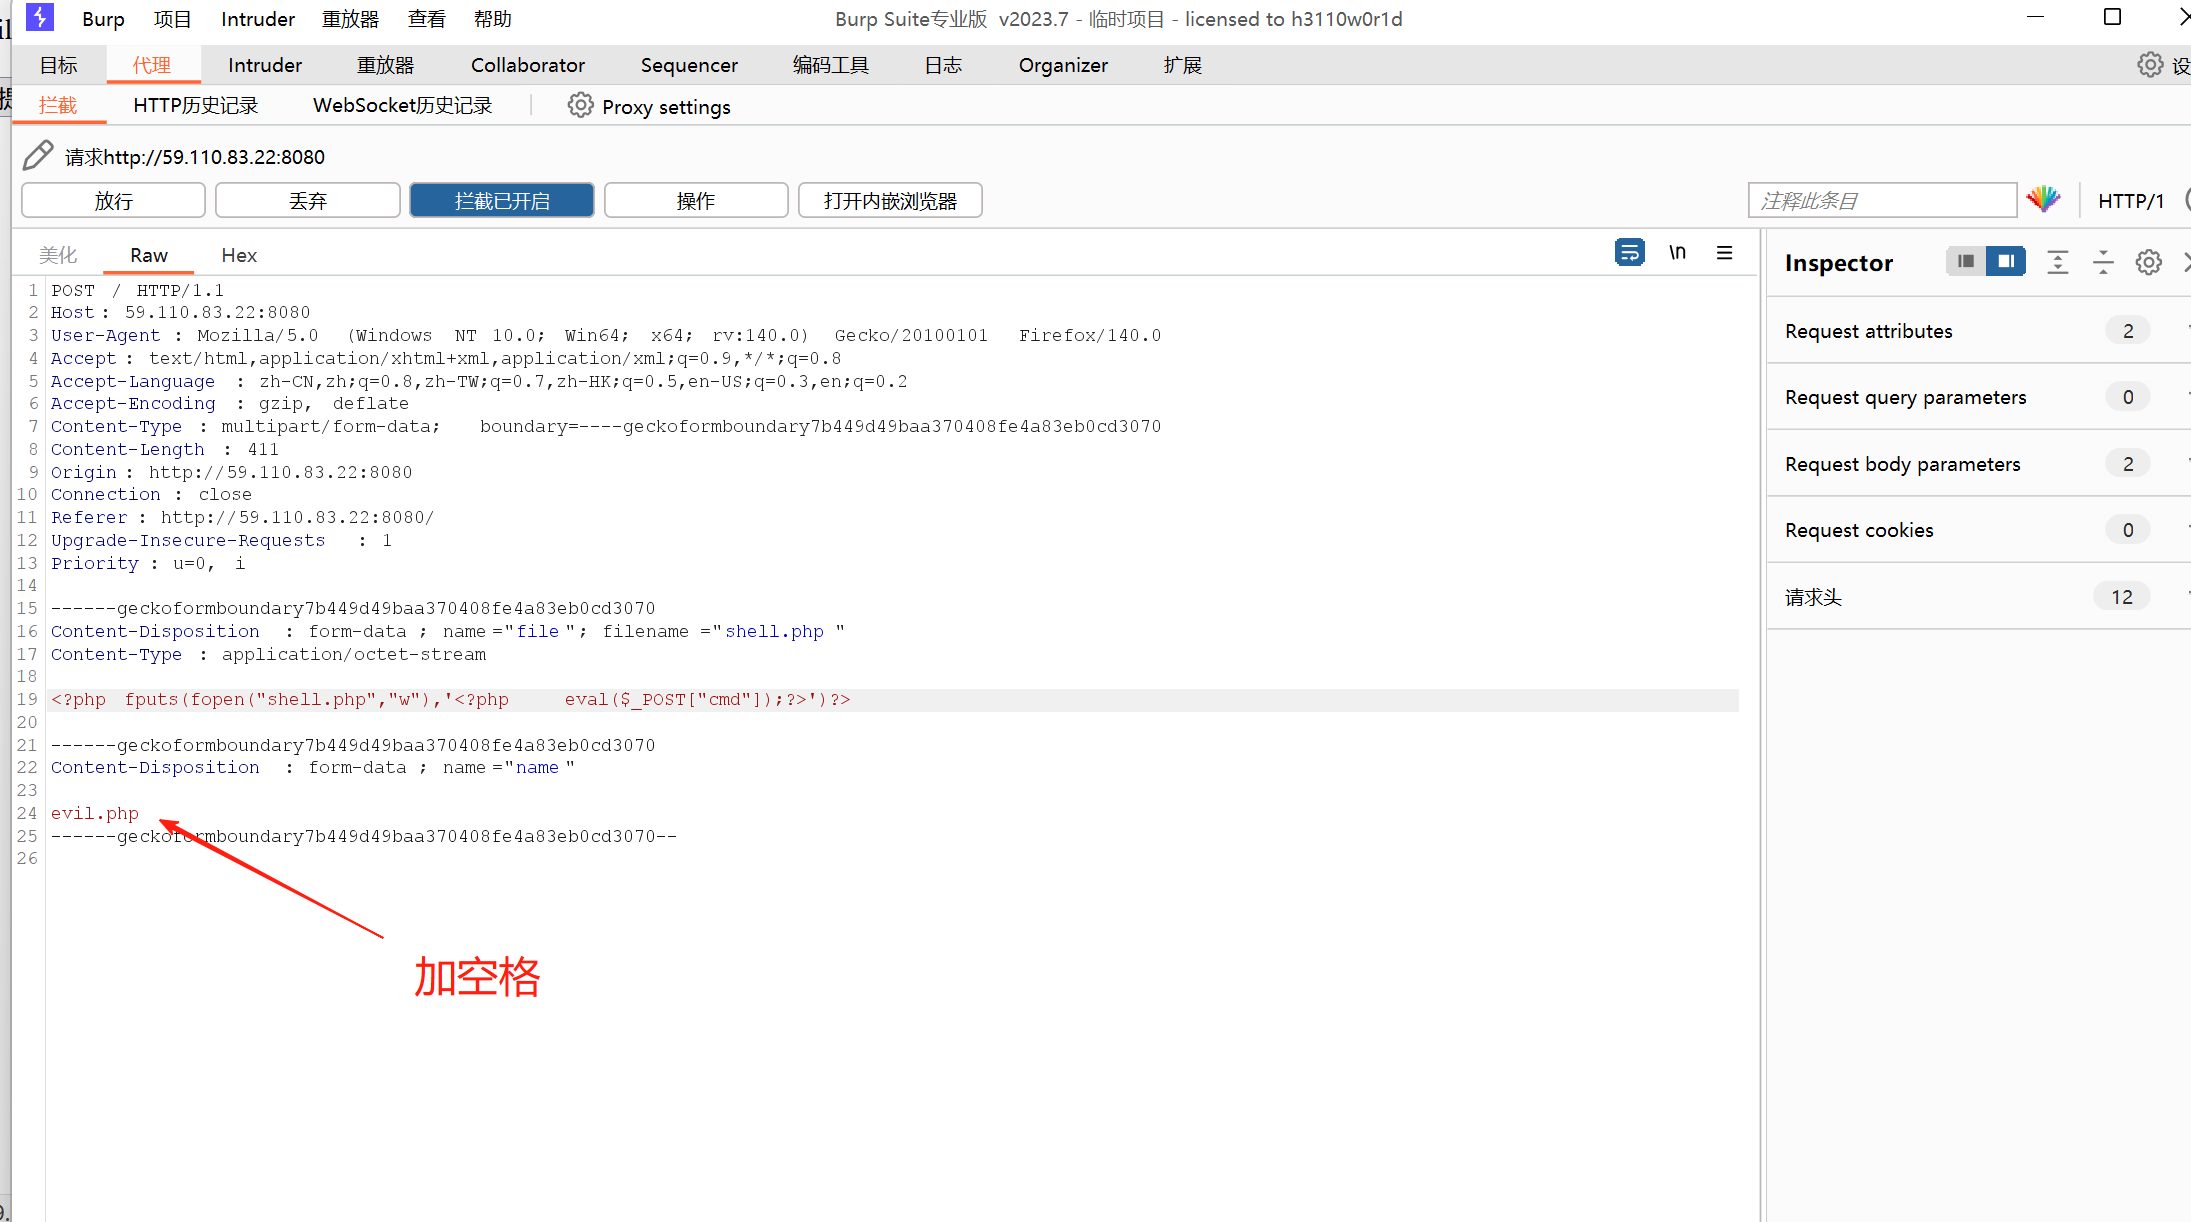Click the evil.php text on line 24
This screenshot has width=2191, height=1222.
point(95,813)
